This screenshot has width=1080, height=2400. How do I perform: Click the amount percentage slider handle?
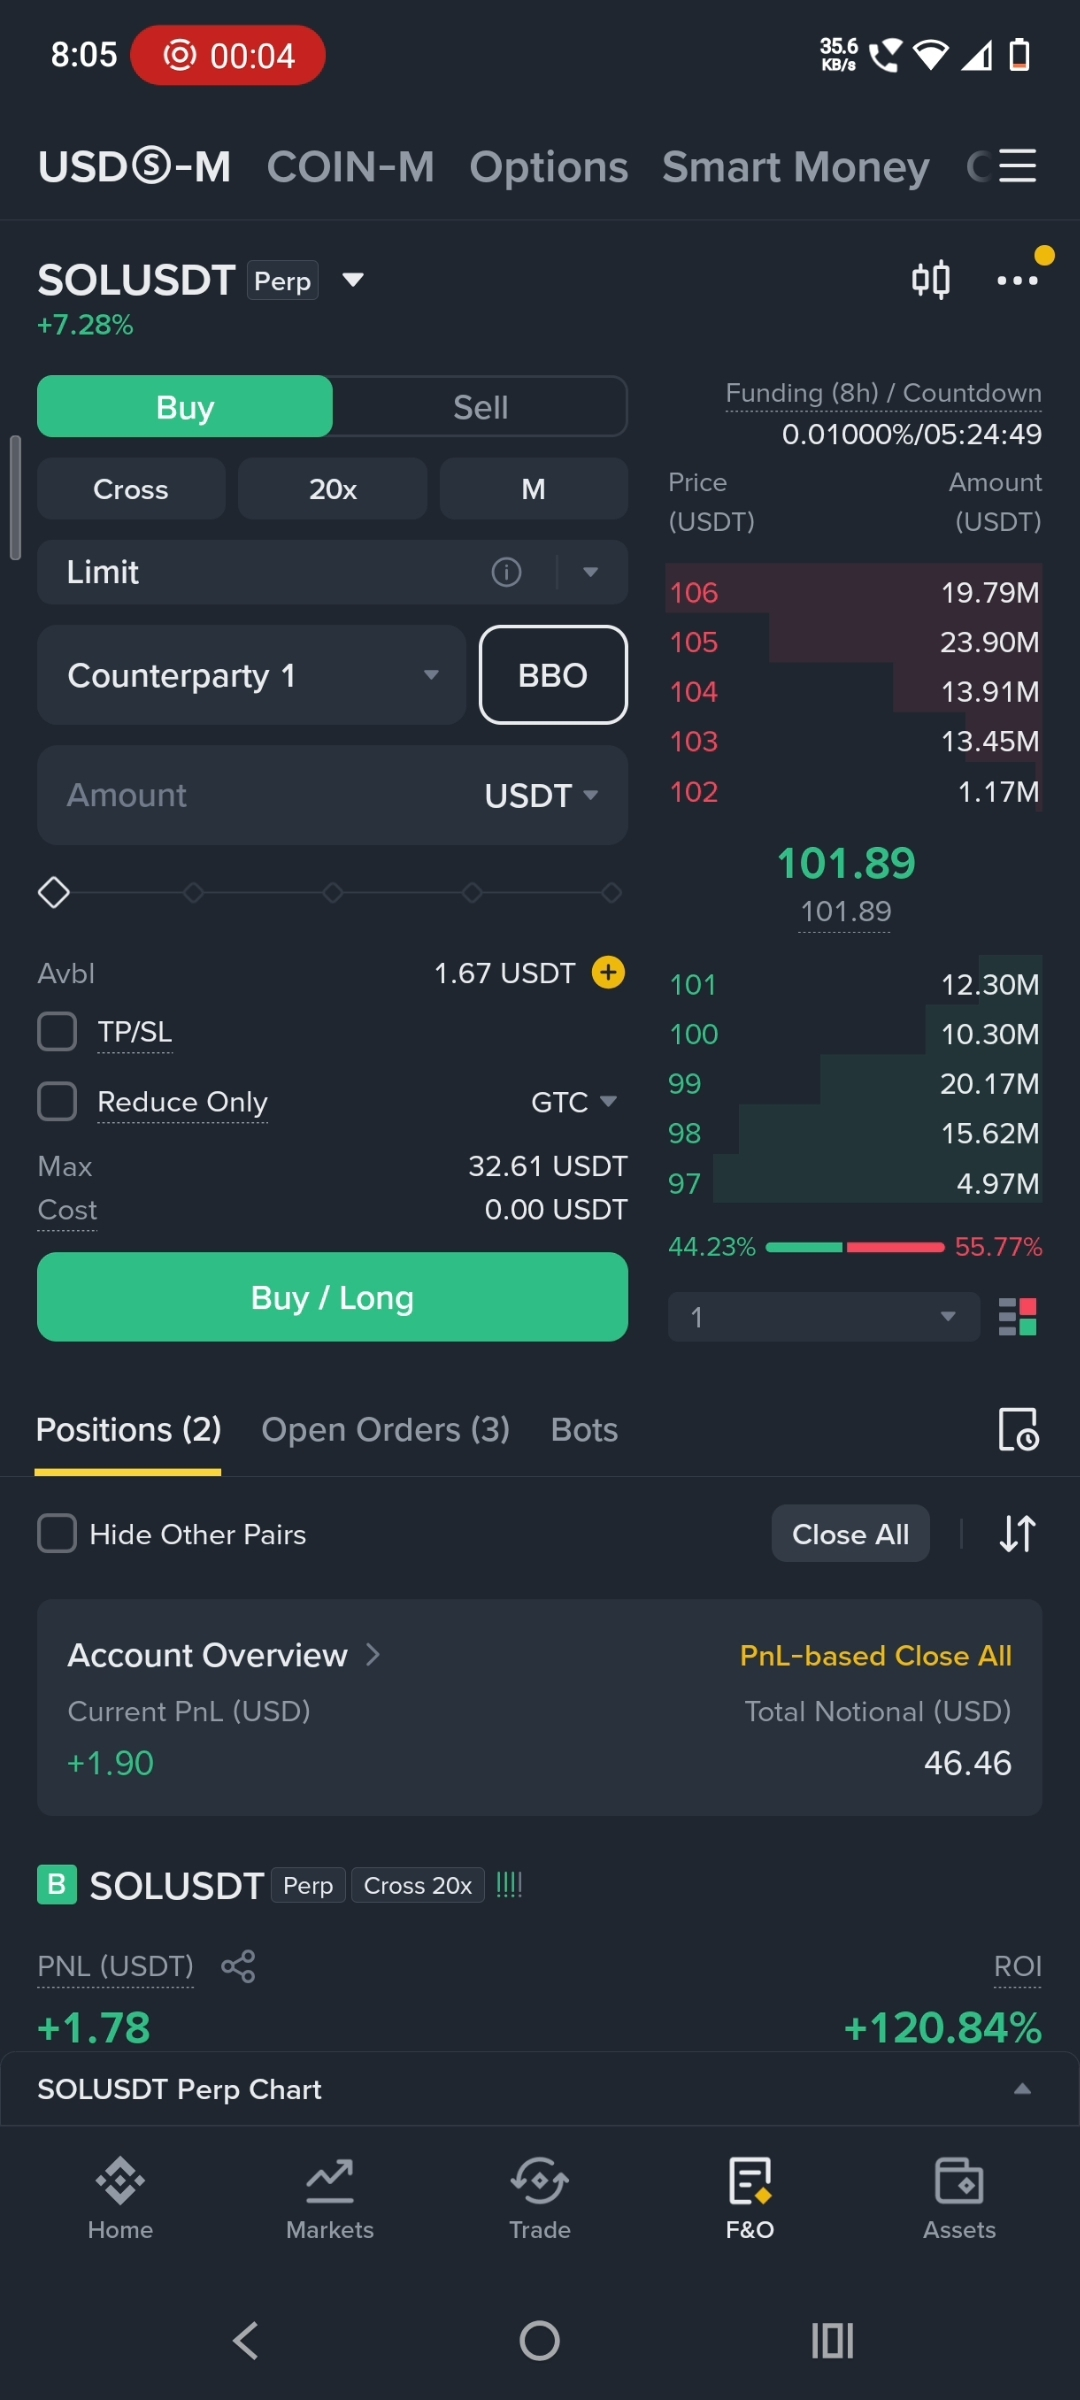tap(54, 892)
